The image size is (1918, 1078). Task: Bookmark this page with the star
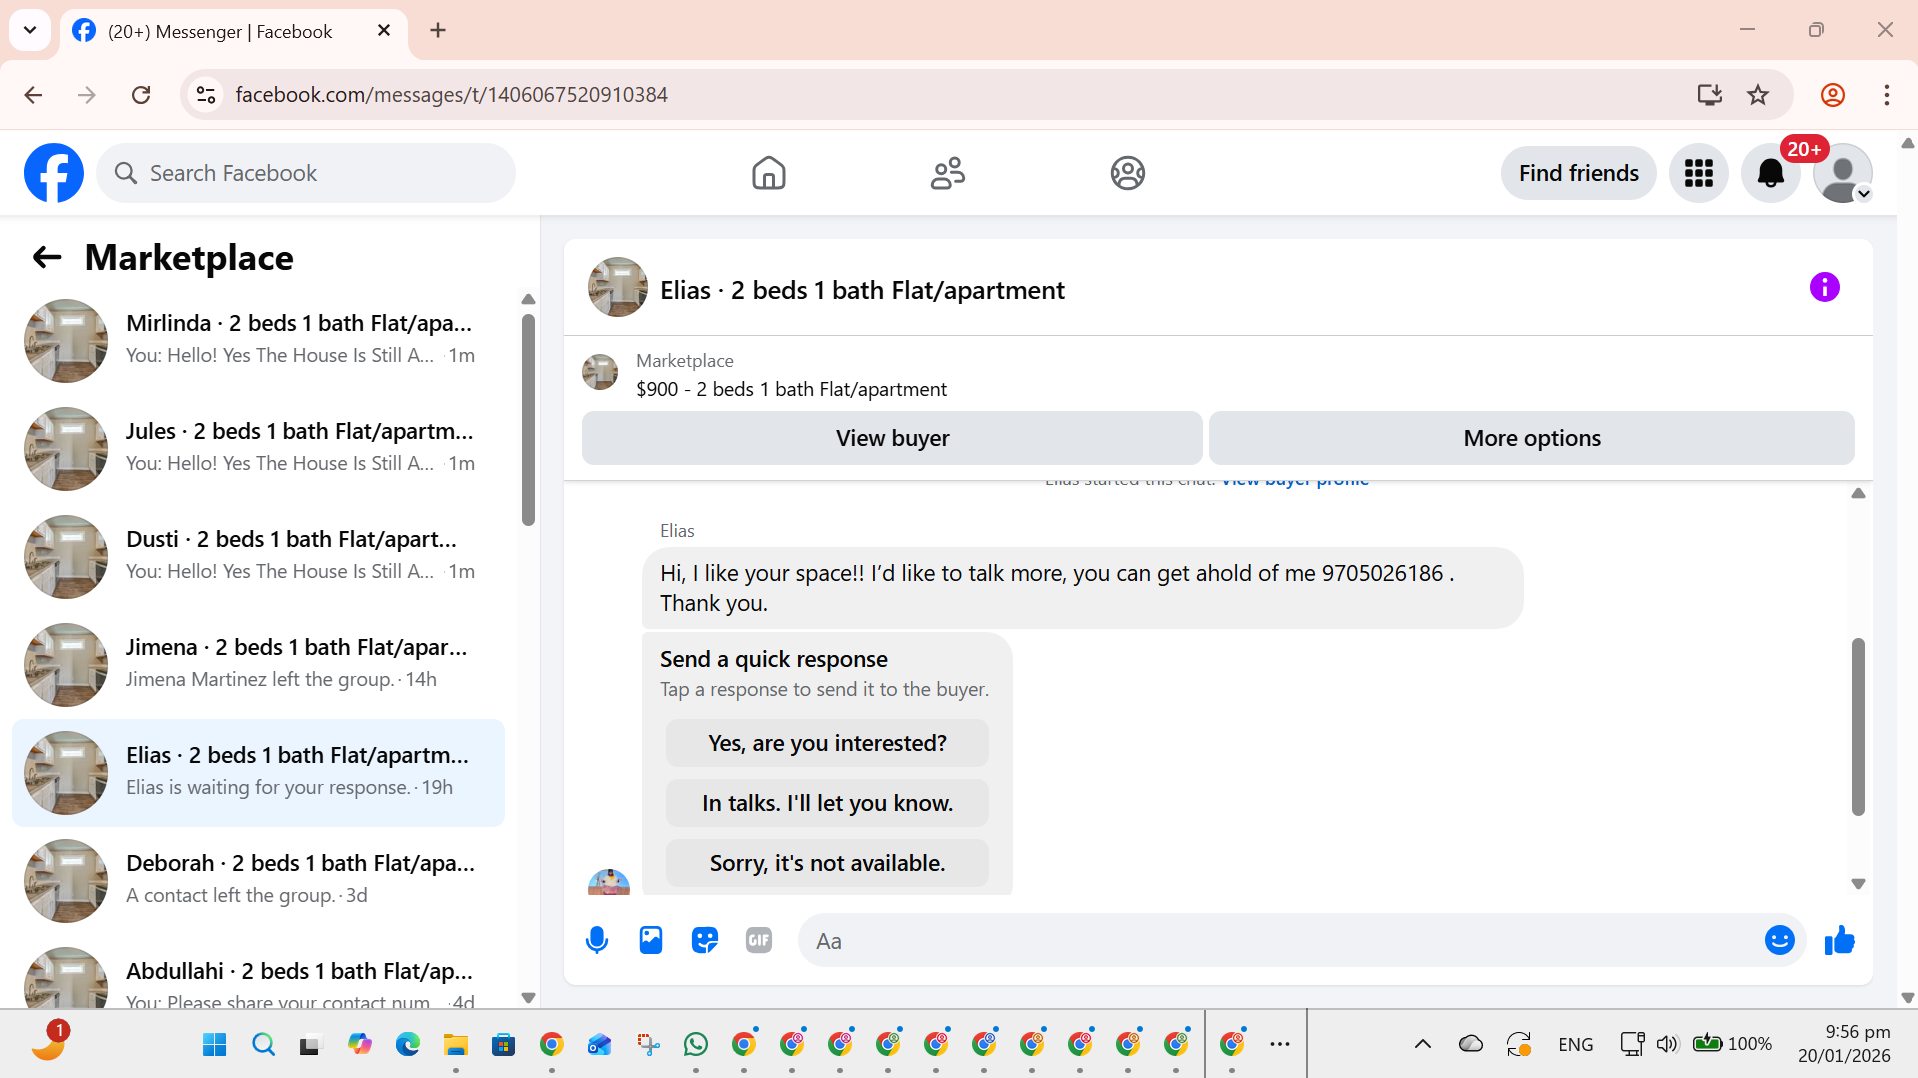(x=1758, y=95)
